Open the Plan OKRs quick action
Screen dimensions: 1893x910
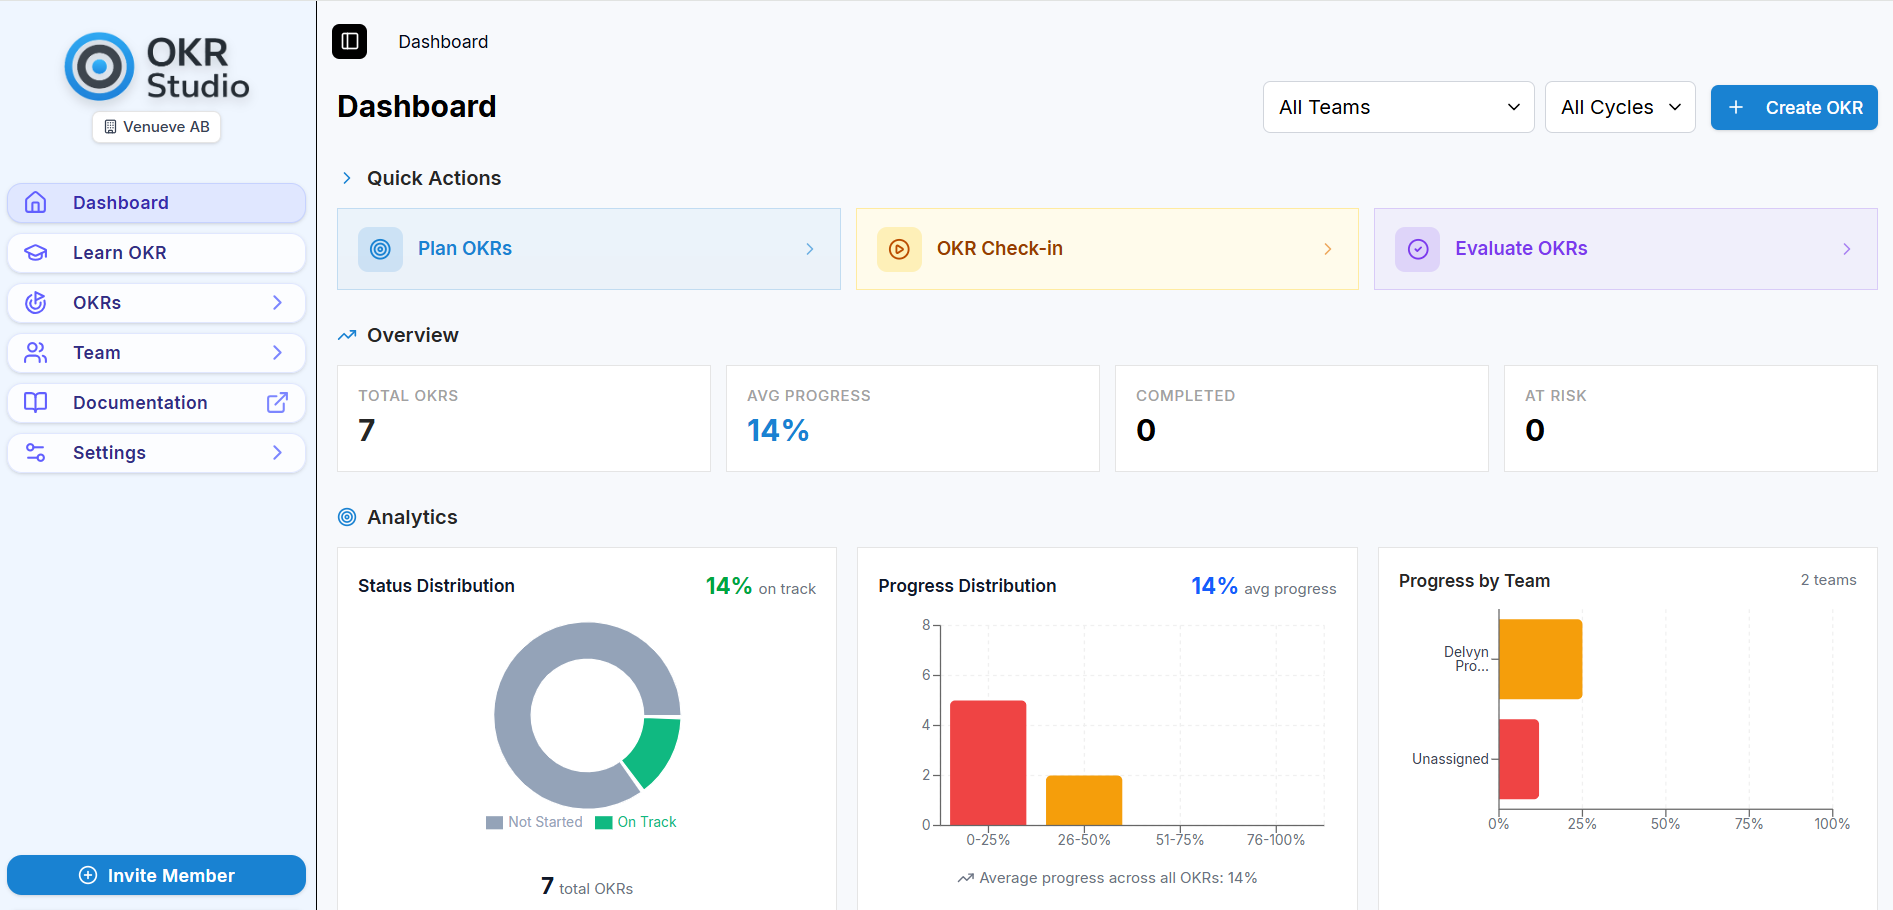coord(589,249)
